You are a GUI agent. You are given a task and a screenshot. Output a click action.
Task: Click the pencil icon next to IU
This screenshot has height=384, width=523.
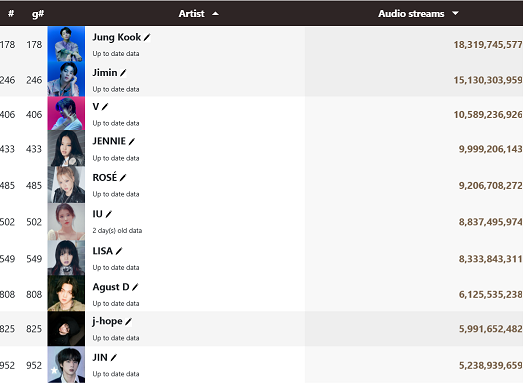(109, 214)
